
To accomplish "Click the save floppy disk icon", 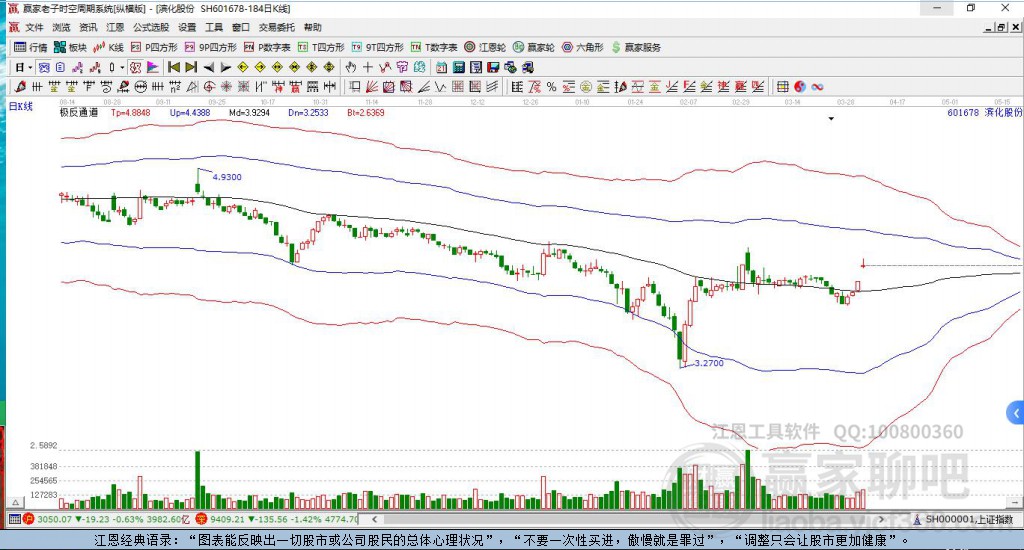I will [x=493, y=67].
